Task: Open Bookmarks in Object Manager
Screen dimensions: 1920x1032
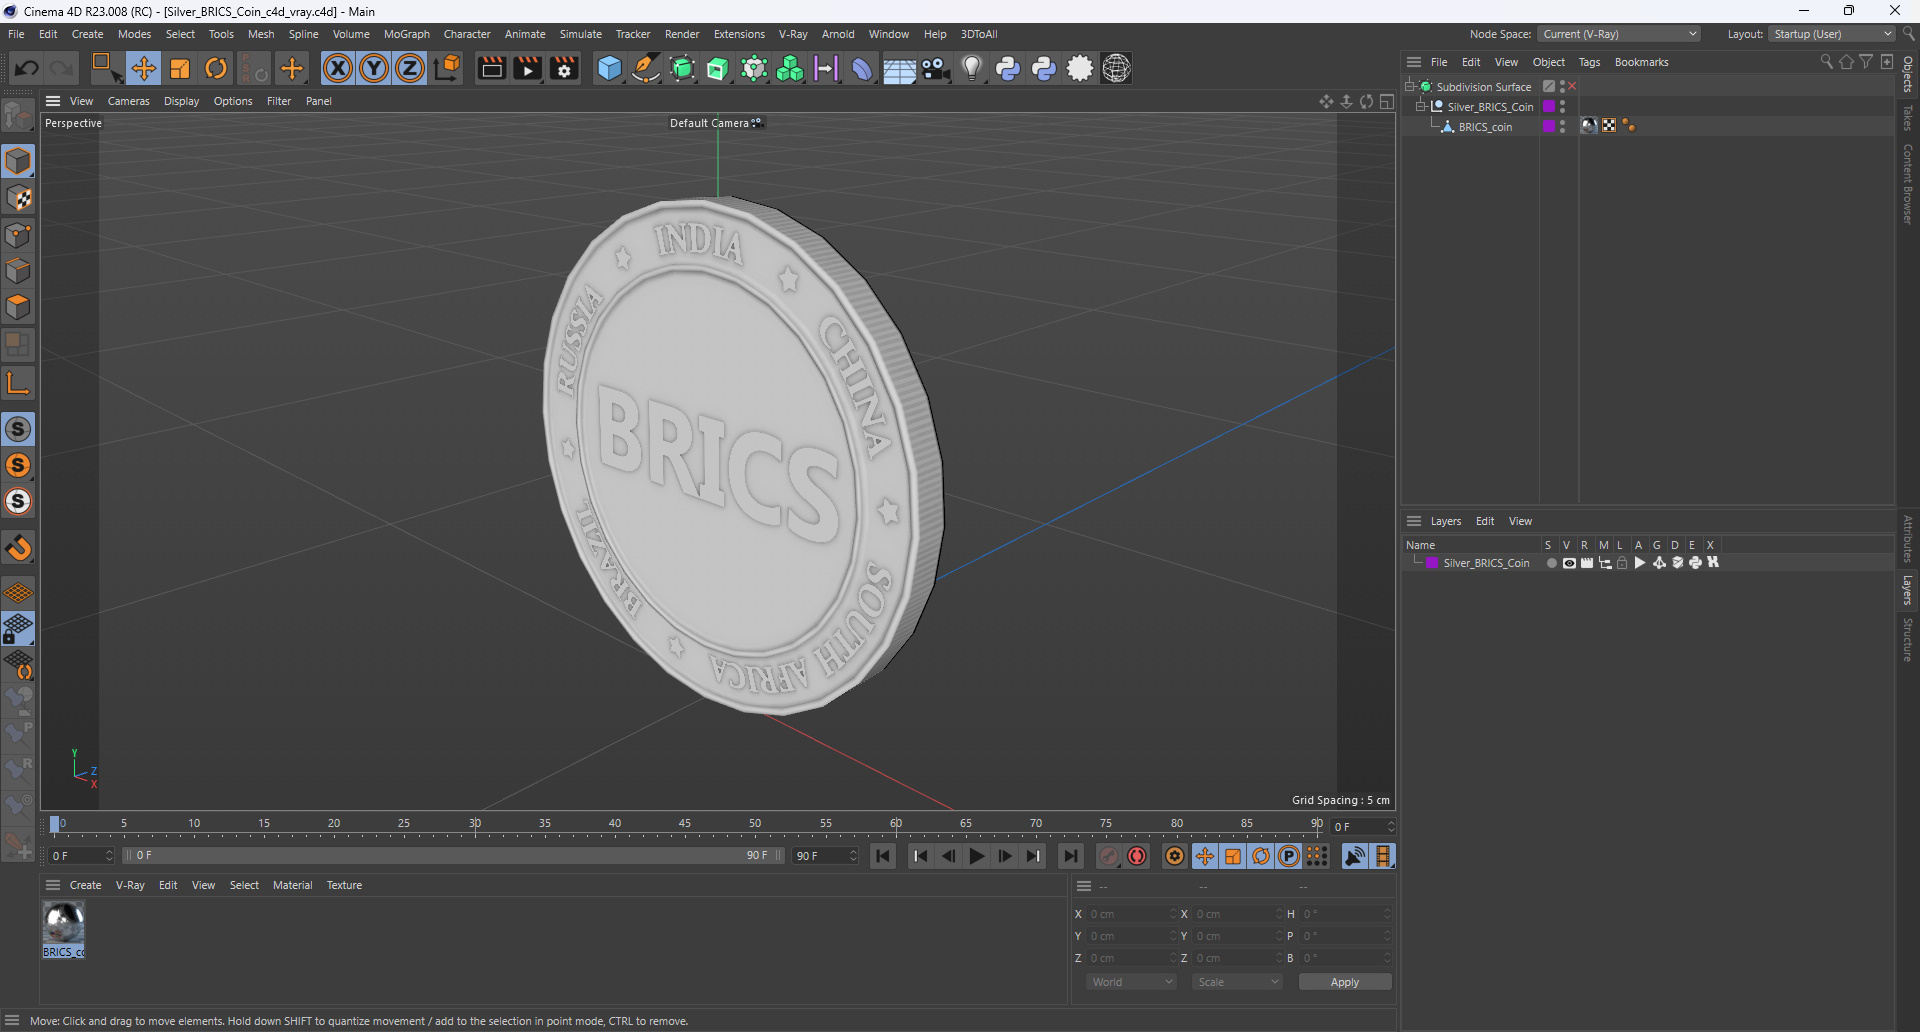Action: [x=1641, y=62]
